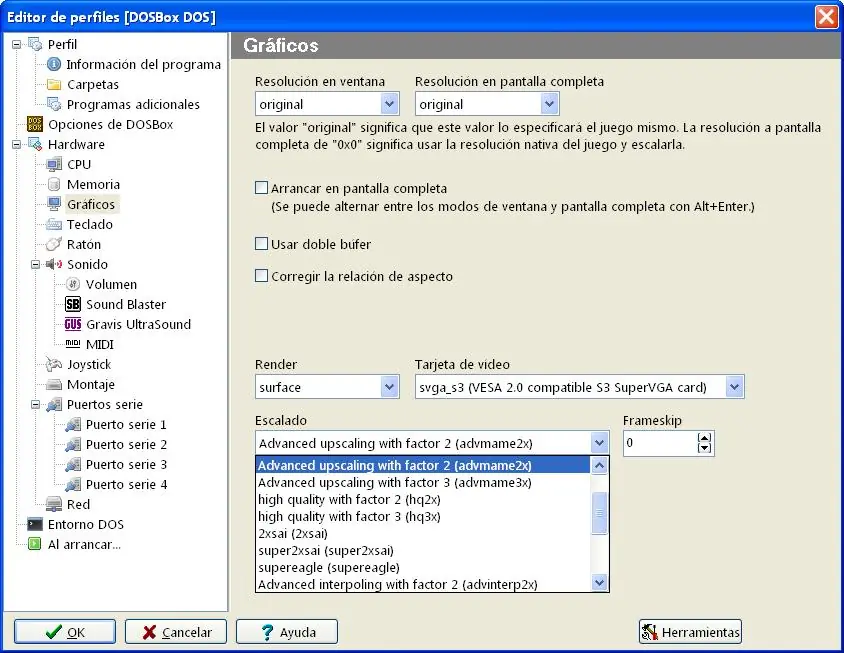This screenshot has height=653, width=844.
Task: Enable Arrancar en pantalla completa checkbox
Action: 261,188
